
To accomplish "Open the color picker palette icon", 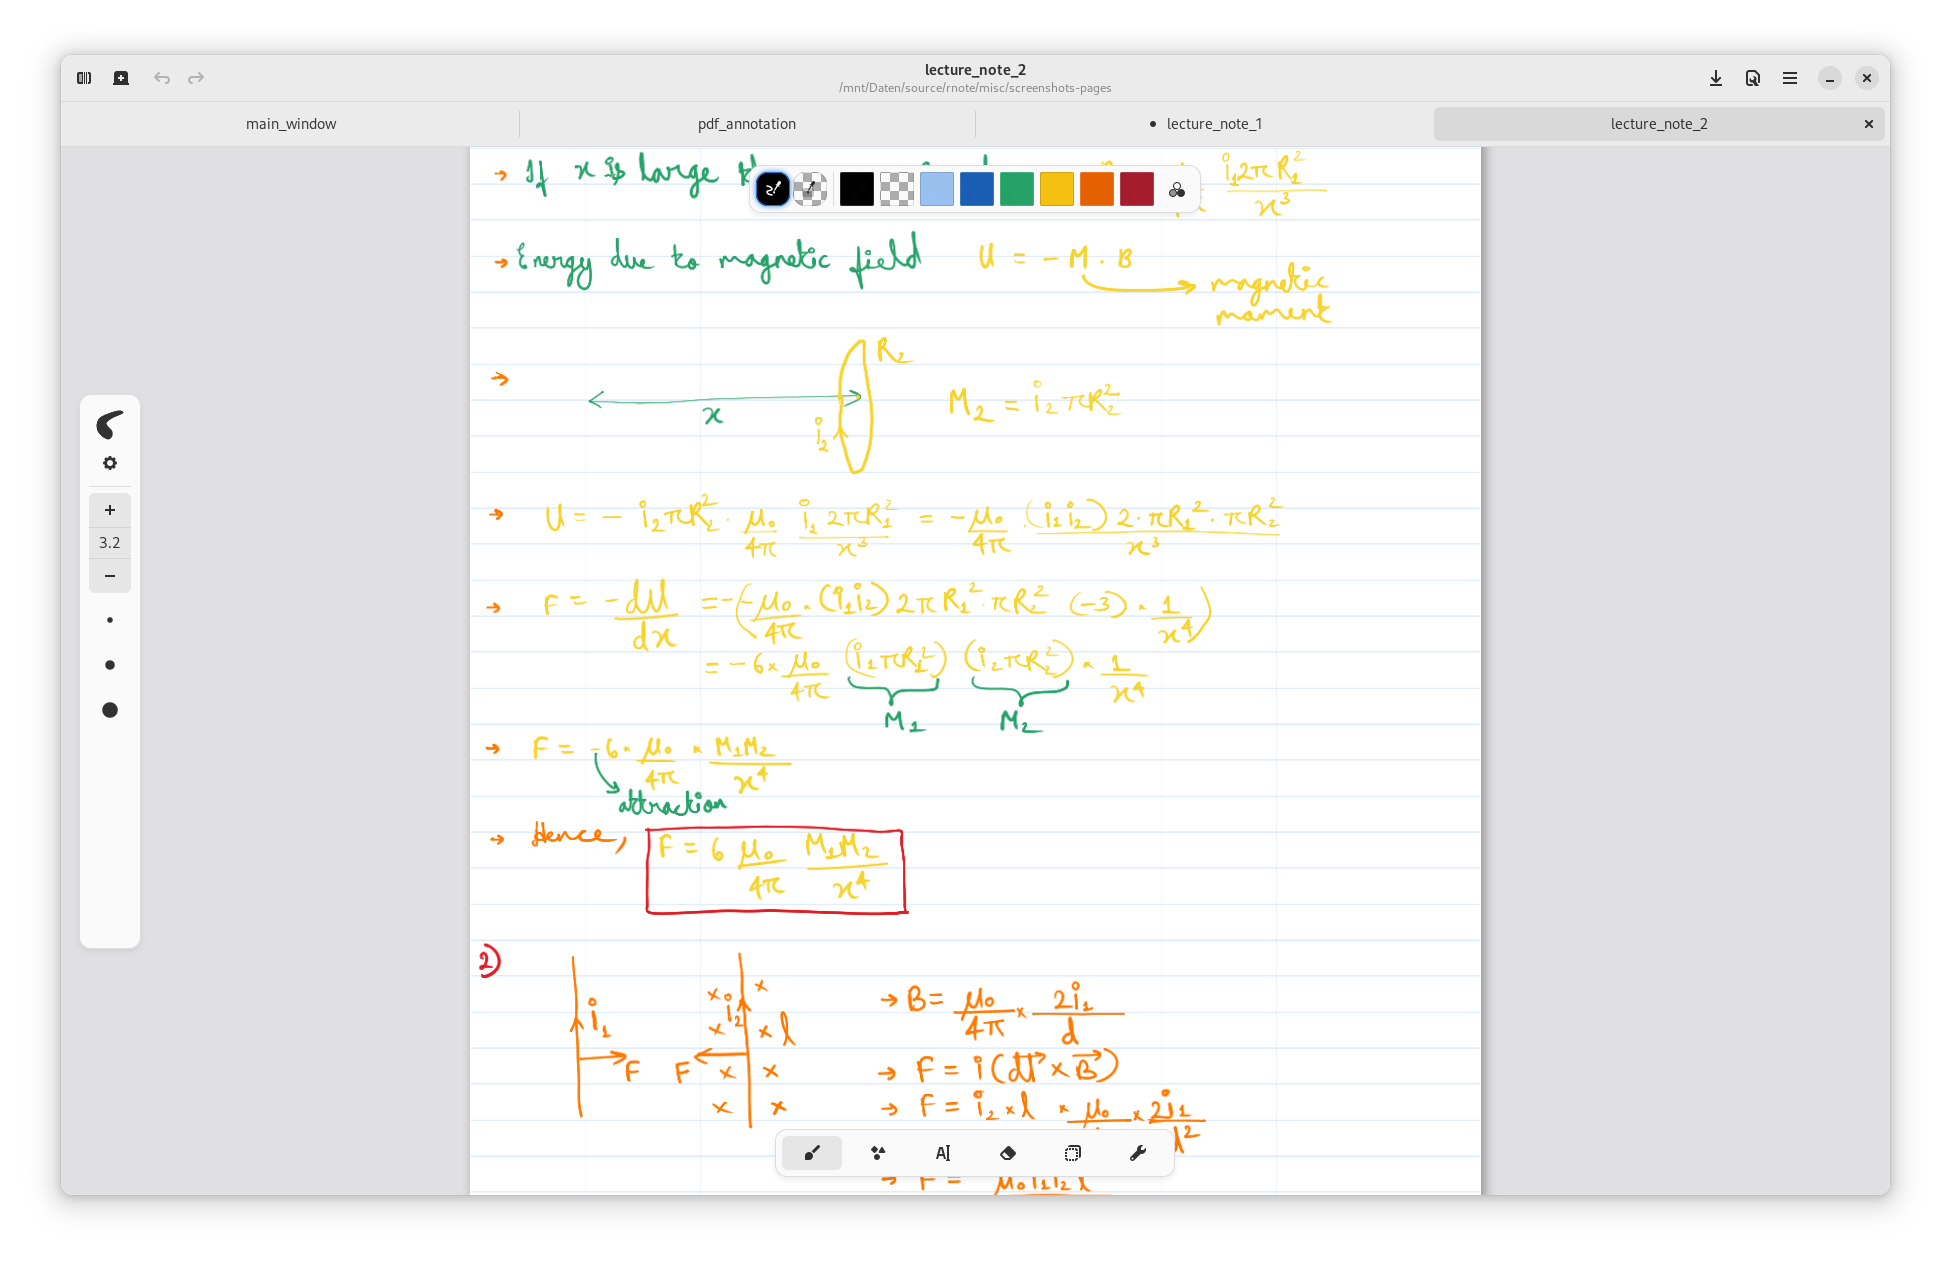I will click(x=1177, y=189).
